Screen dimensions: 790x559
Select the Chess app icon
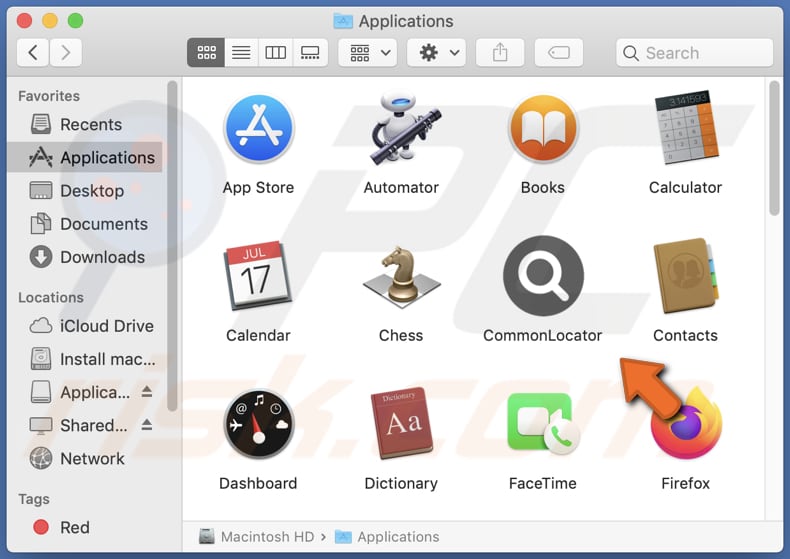[x=402, y=276]
